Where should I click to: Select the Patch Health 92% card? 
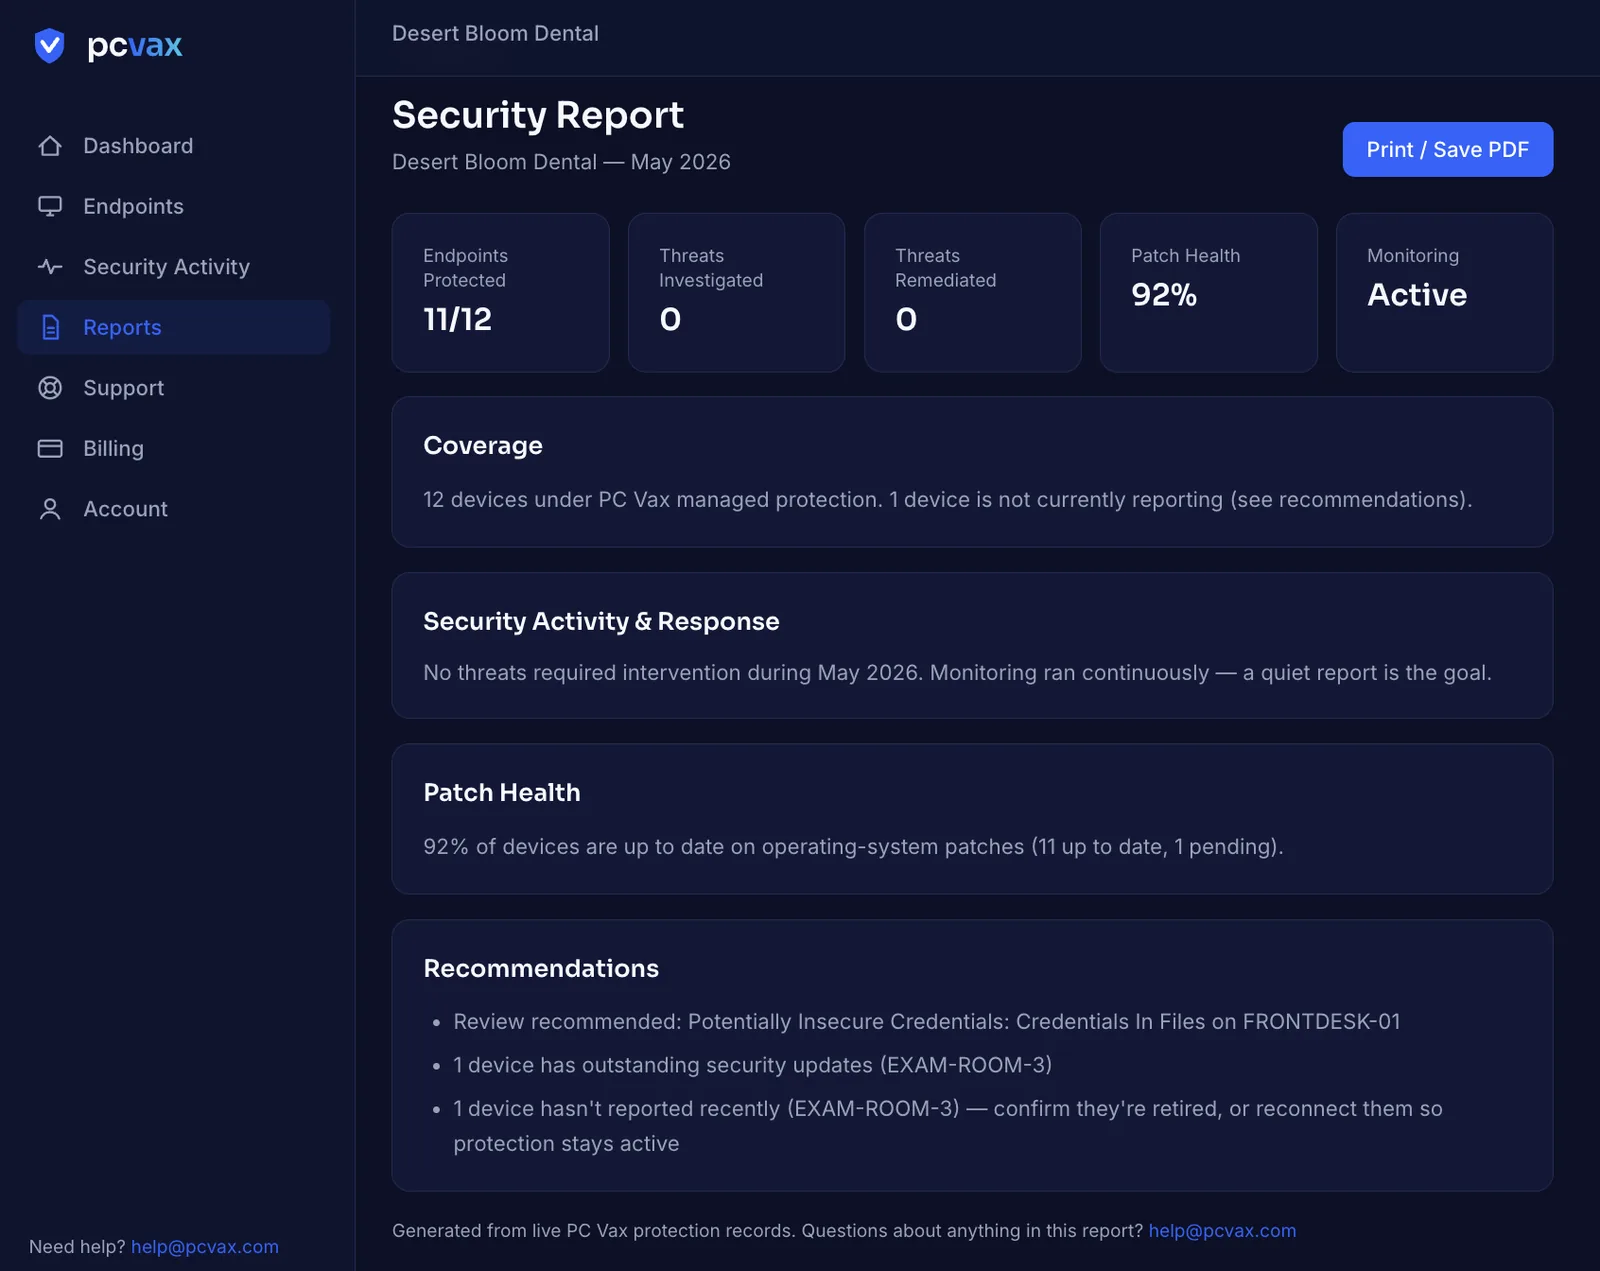pos(1209,292)
